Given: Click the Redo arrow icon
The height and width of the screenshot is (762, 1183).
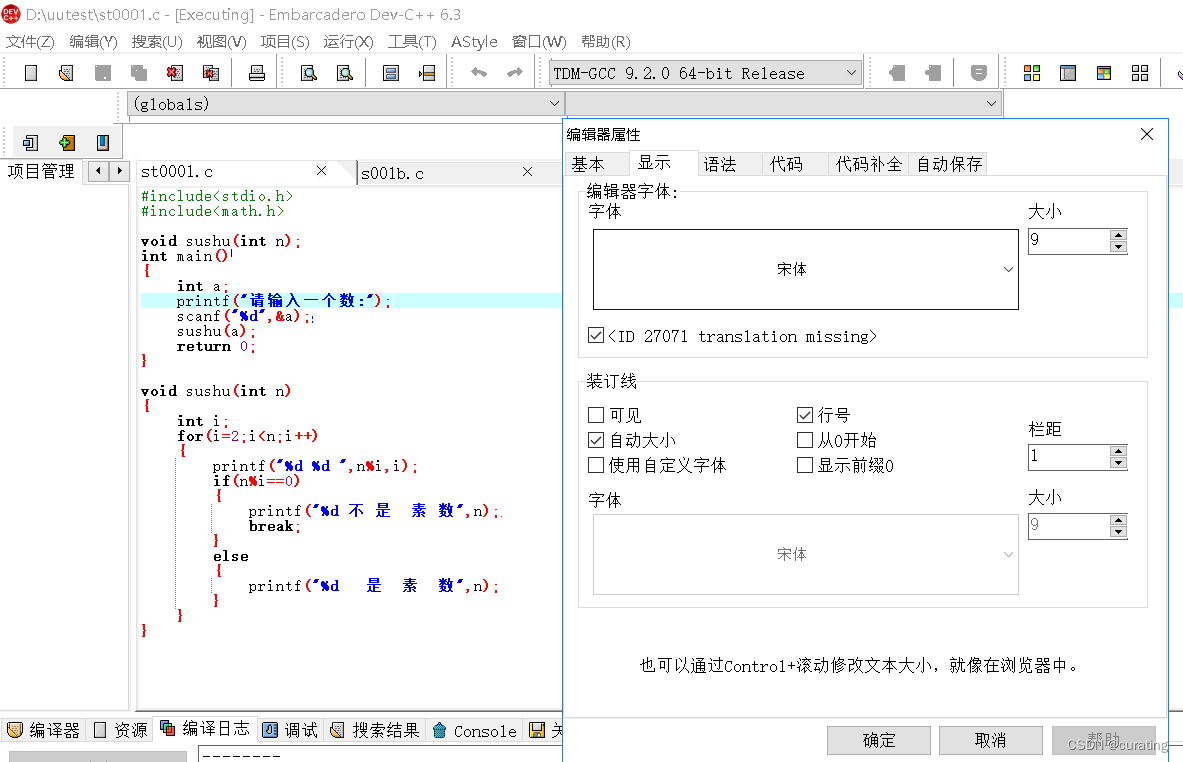Looking at the screenshot, I should [515, 72].
